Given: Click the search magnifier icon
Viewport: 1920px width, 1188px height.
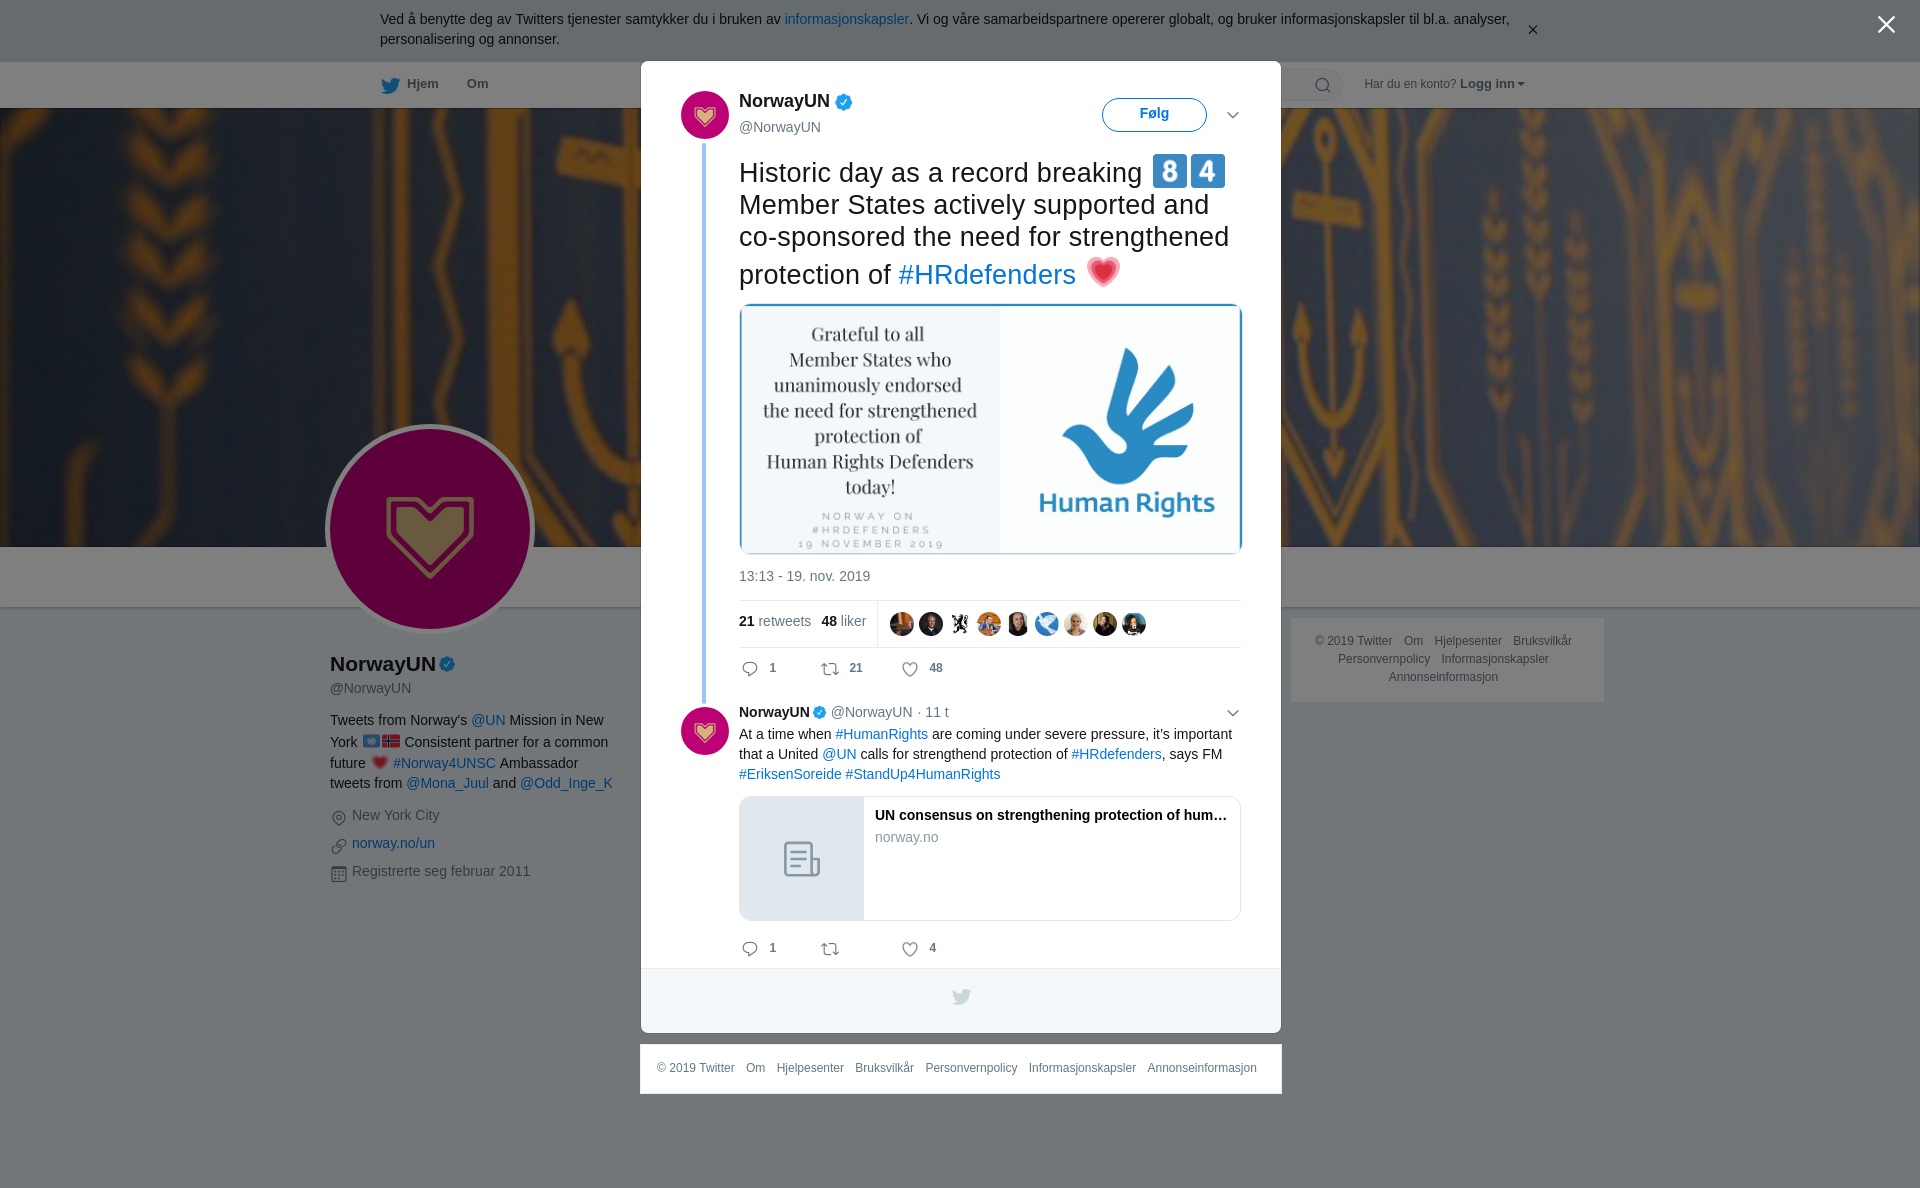Looking at the screenshot, I should click(1323, 85).
